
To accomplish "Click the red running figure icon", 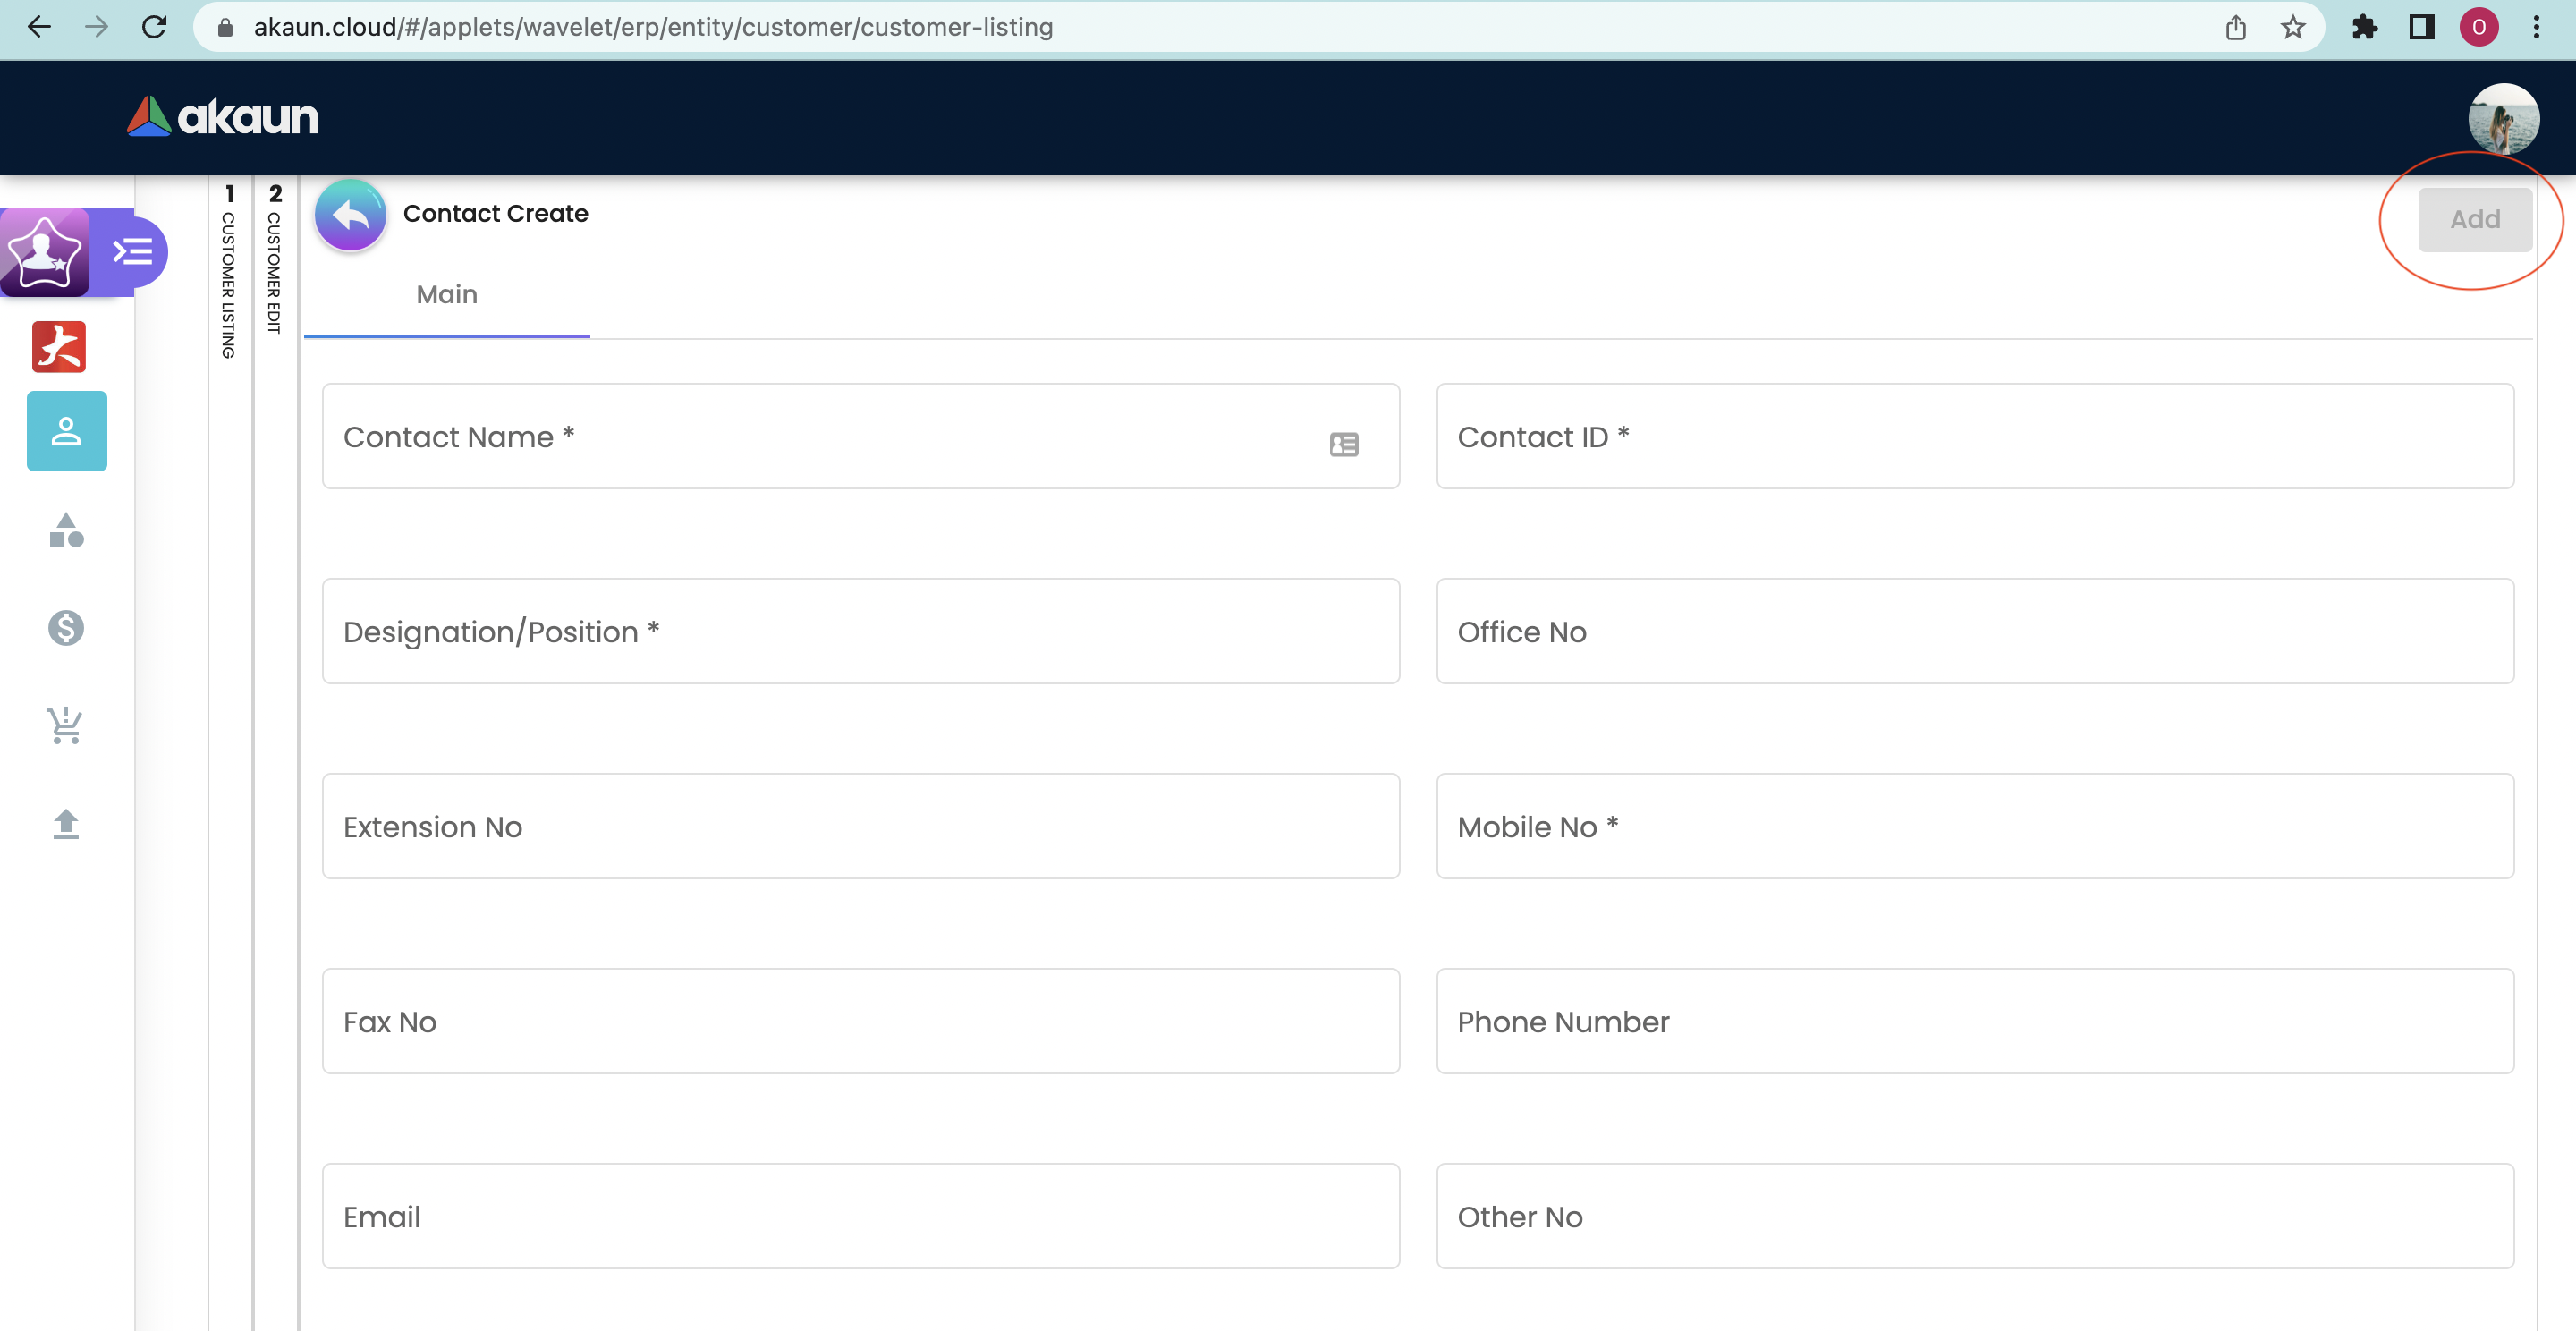I will pyautogui.click(x=59, y=346).
